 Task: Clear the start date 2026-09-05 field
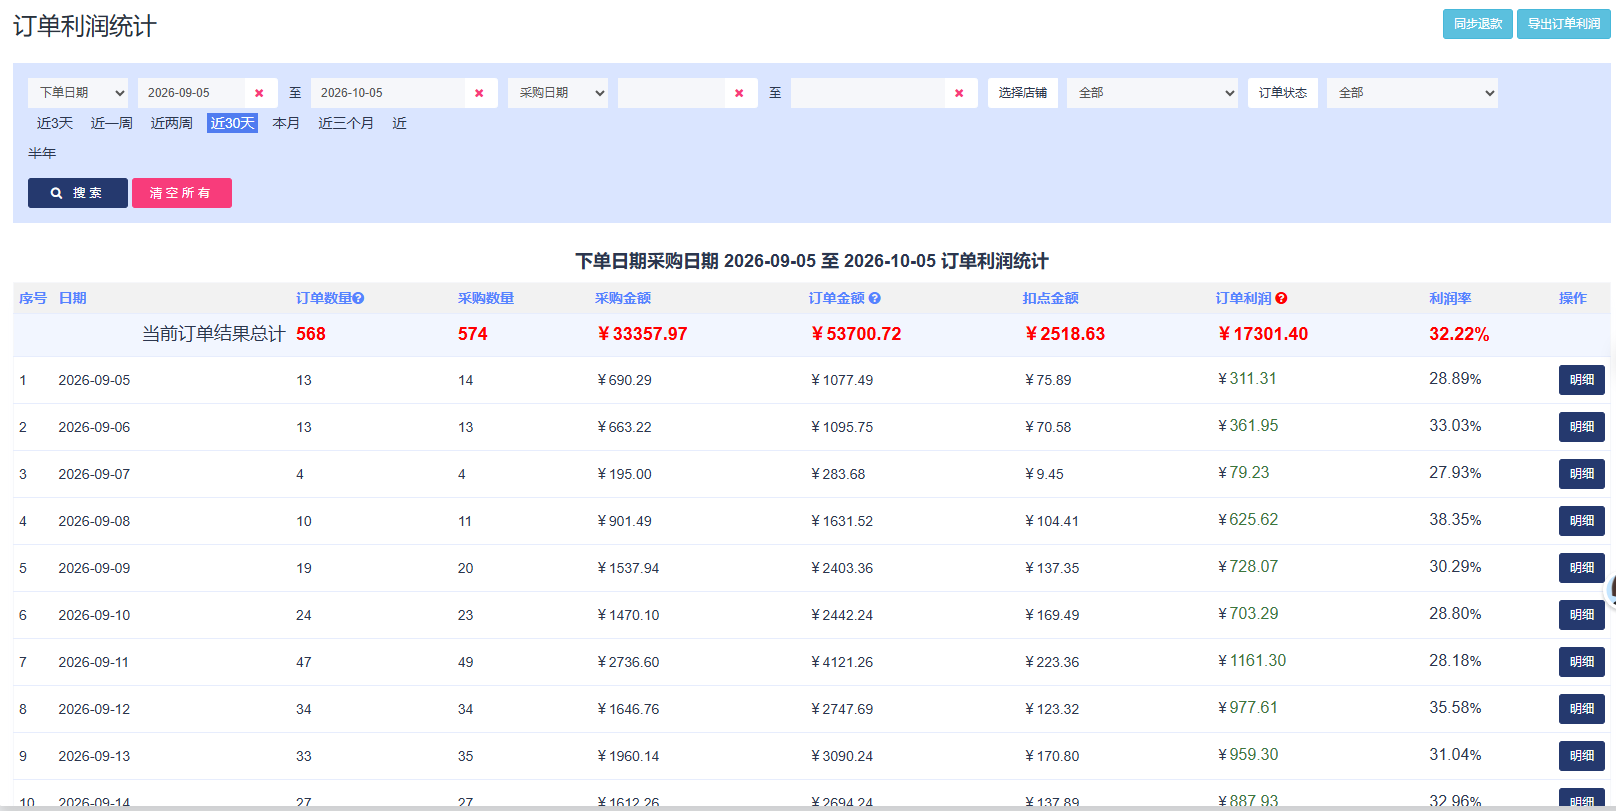[259, 93]
